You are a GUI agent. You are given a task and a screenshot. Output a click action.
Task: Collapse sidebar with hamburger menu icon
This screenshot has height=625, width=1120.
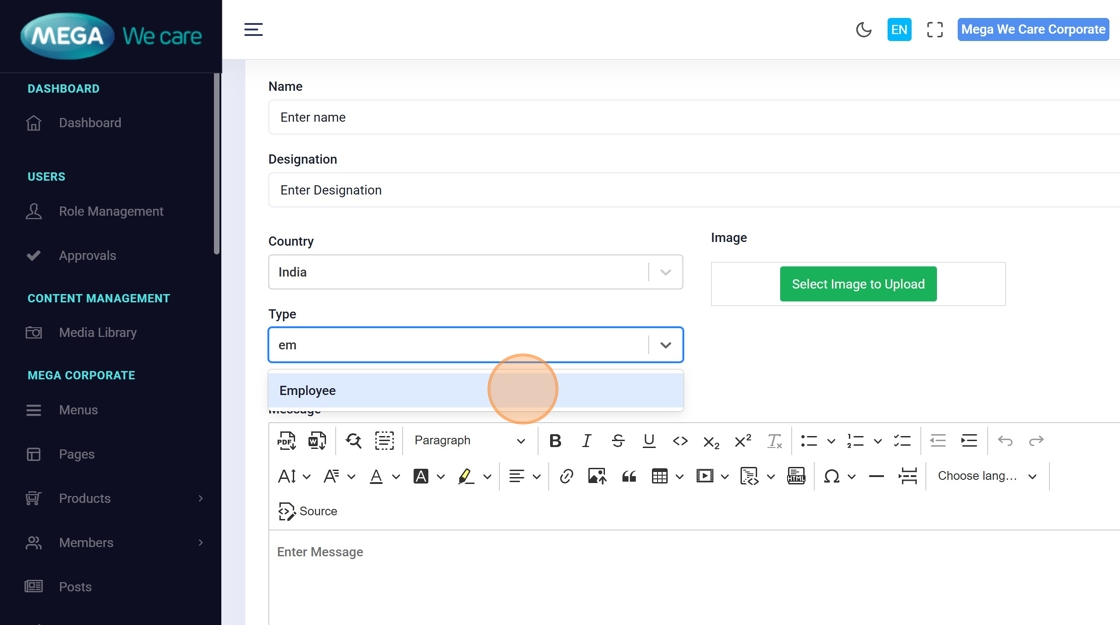[x=254, y=30]
